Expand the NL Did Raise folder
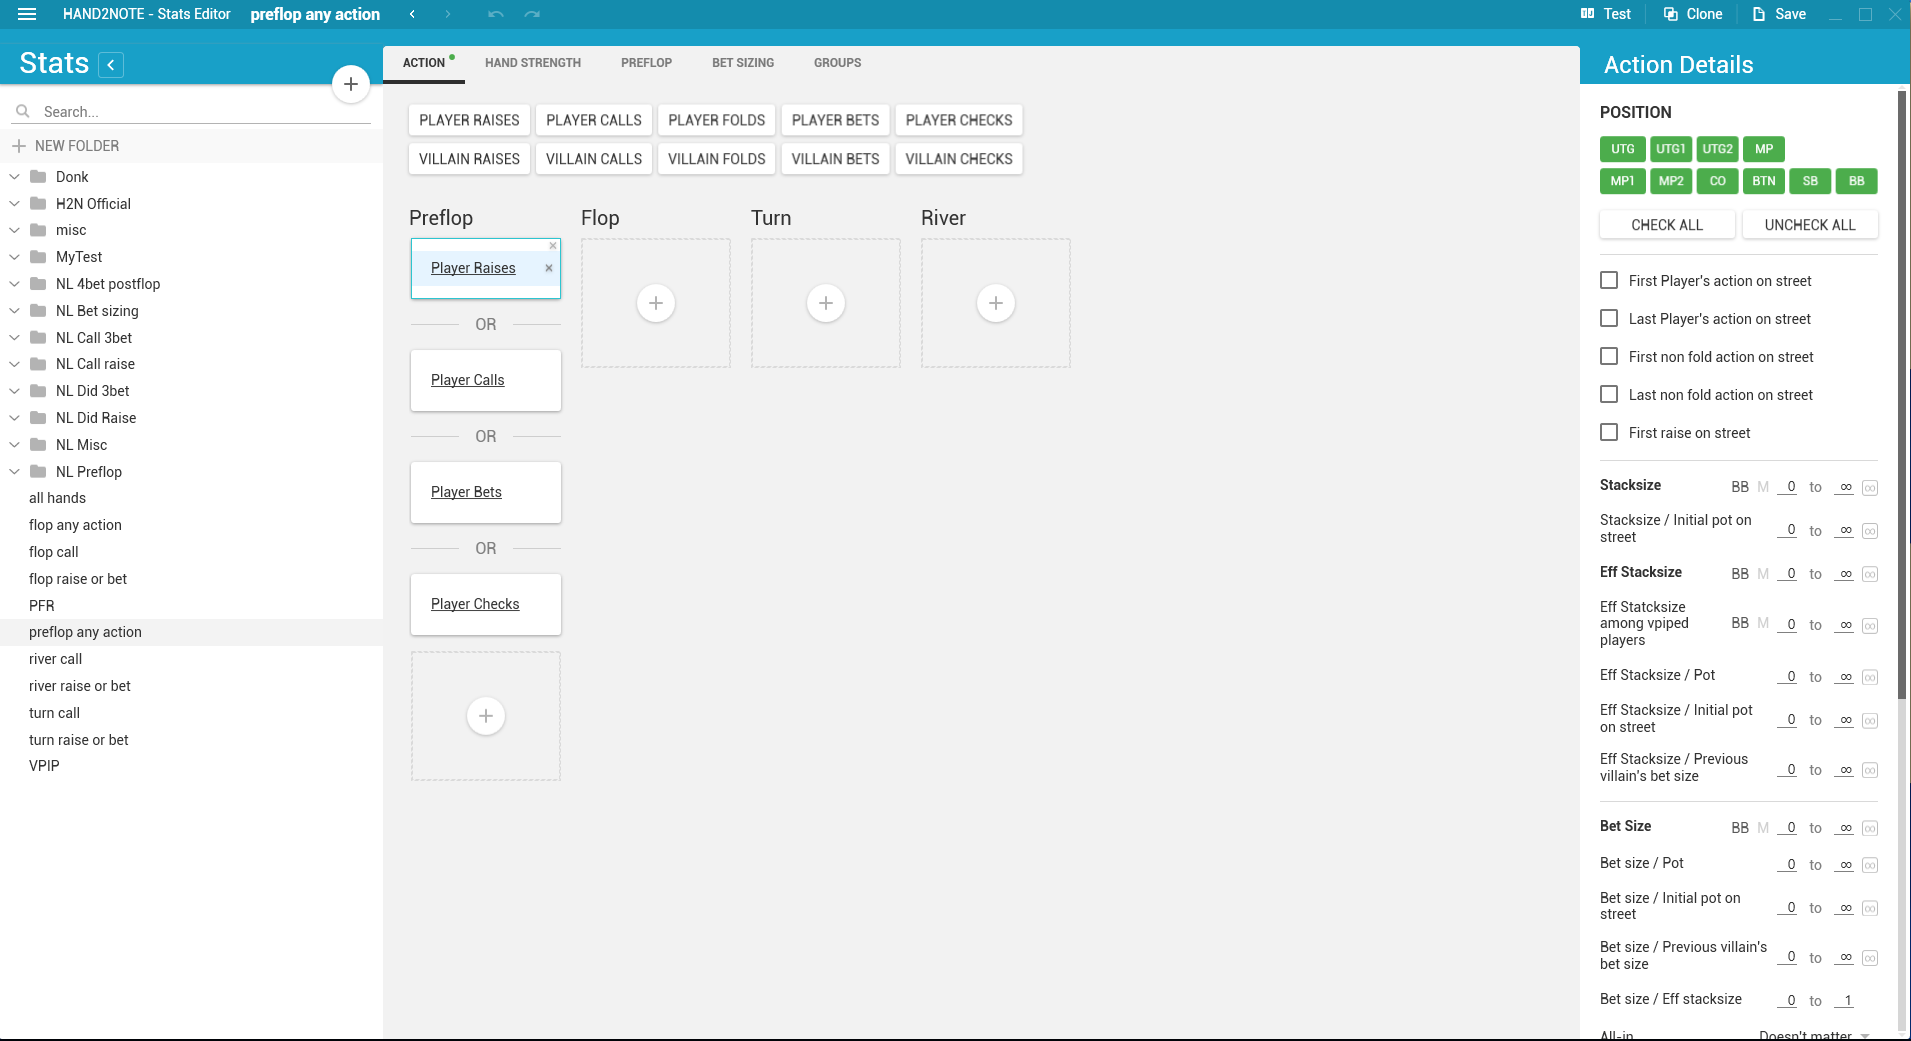This screenshot has width=1911, height=1041. [x=15, y=418]
